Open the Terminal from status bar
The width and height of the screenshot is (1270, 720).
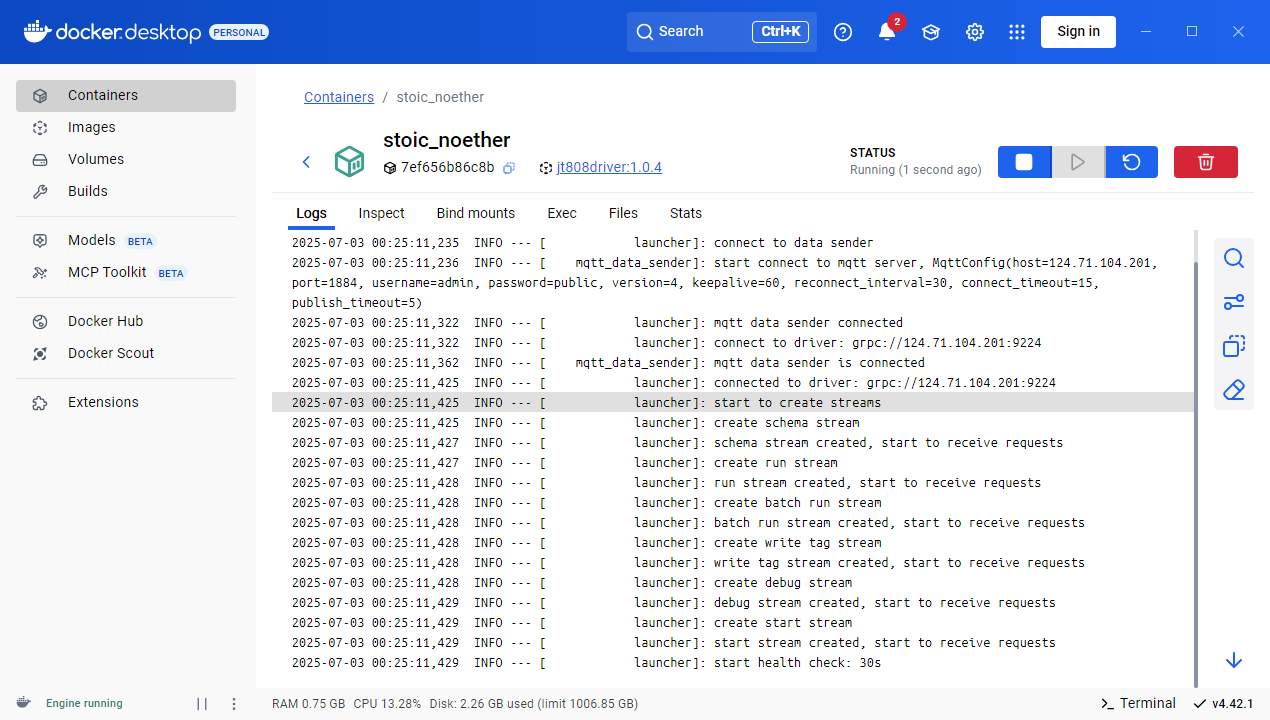[1138, 704]
